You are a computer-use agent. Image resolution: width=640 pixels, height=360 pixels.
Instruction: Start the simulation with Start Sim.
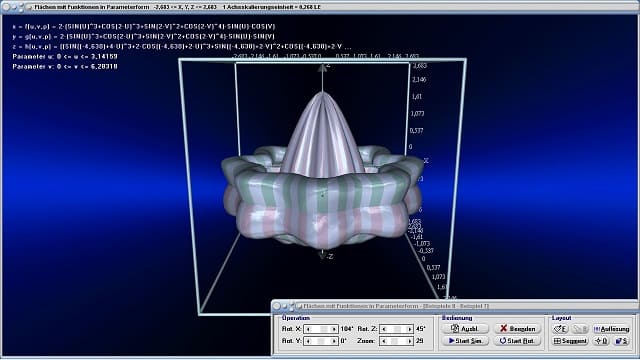pos(465,341)
